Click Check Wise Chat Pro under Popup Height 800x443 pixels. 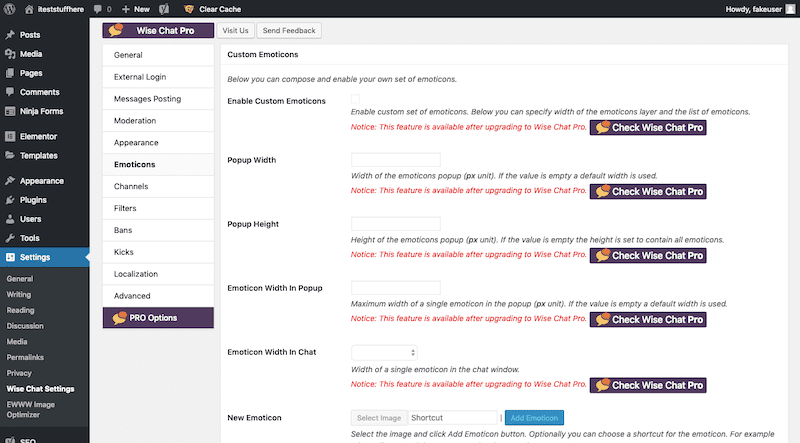tap(648, 256)
